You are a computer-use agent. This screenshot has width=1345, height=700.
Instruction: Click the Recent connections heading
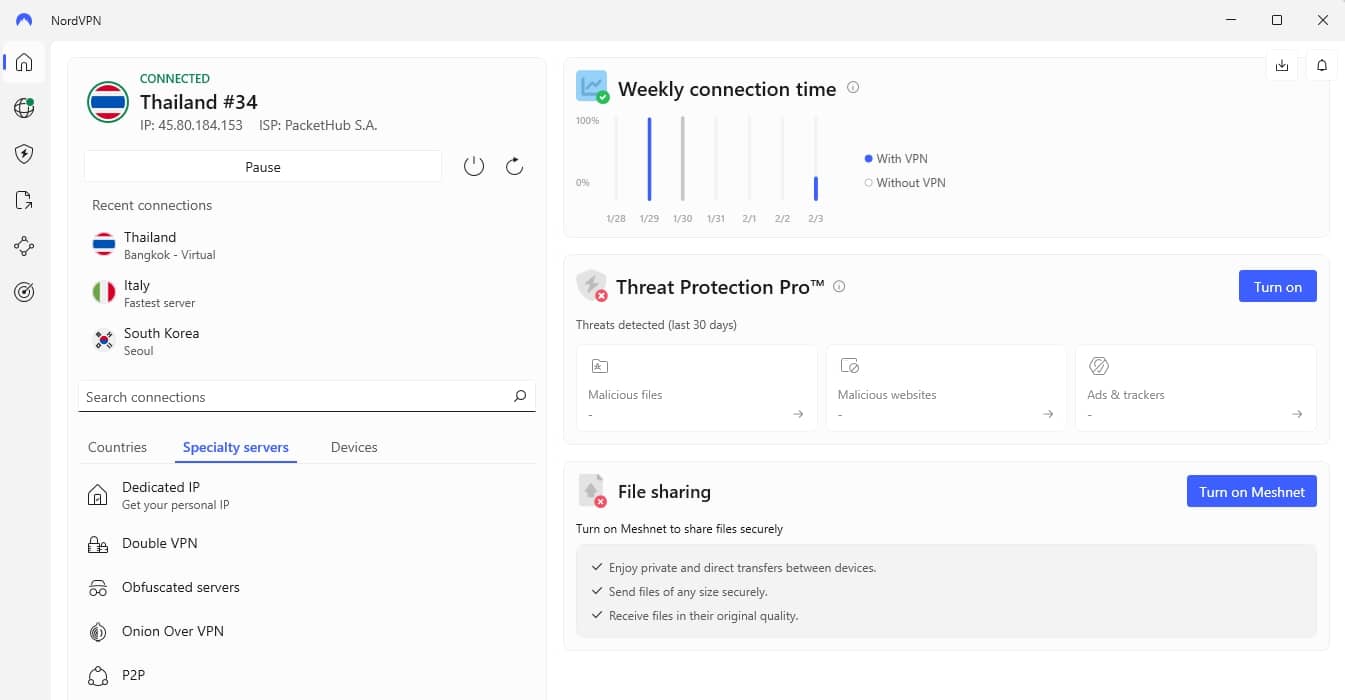click(x=152, y=205)
